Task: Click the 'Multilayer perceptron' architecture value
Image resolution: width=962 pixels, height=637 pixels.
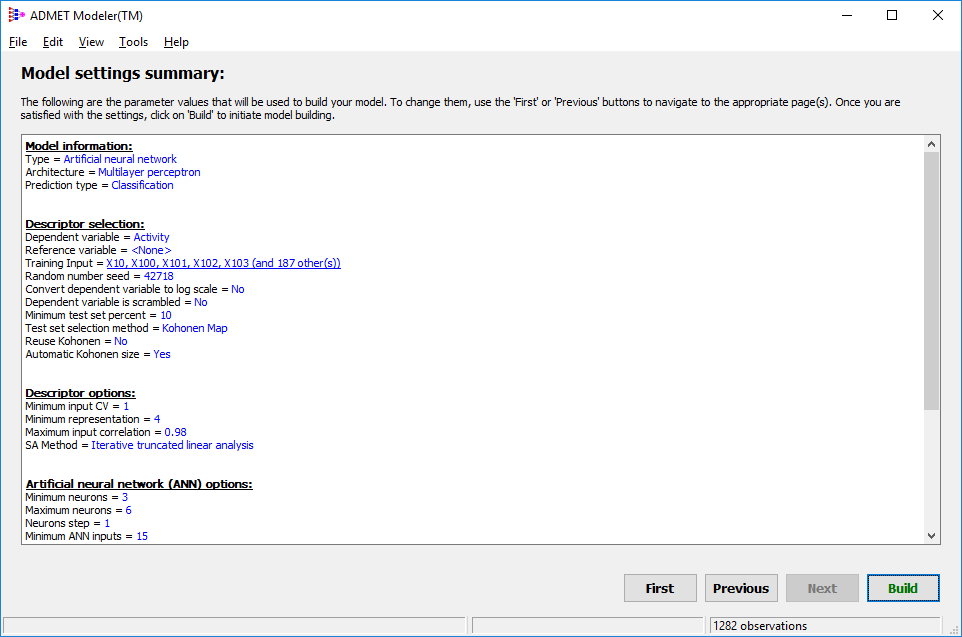Action: pos(149,172)
